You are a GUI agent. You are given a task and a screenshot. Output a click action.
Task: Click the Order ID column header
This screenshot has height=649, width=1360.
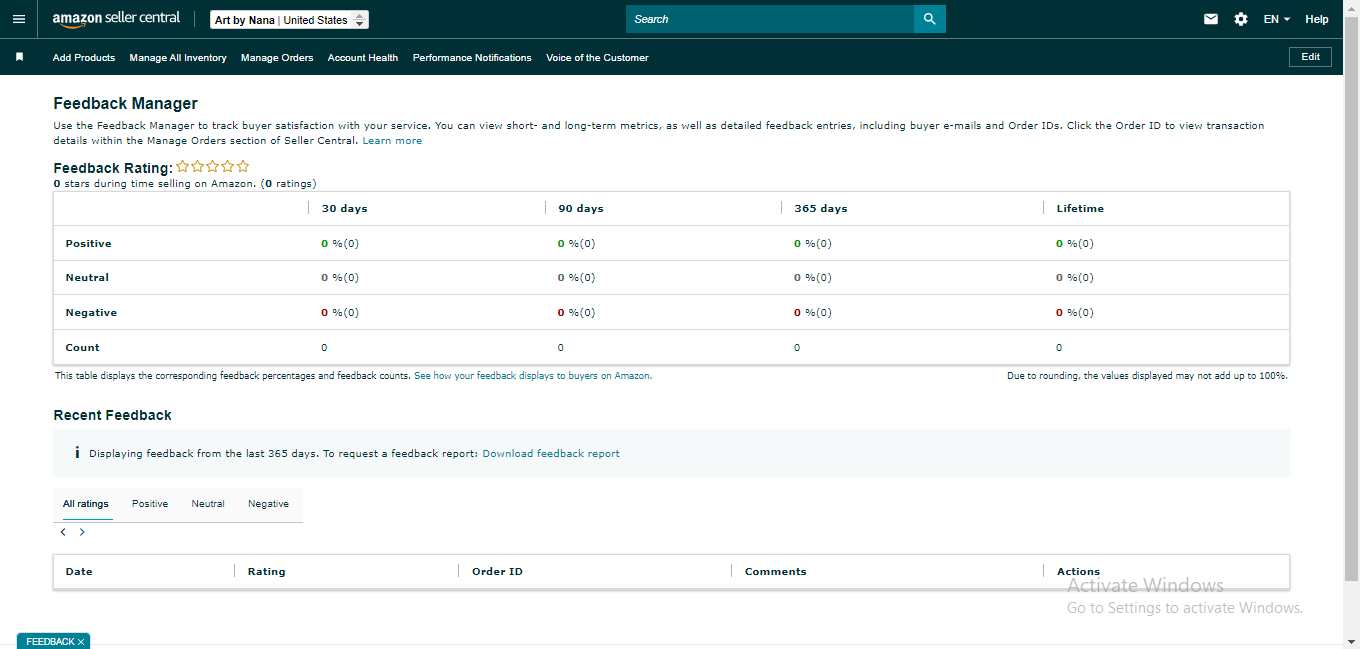(497, 572)
